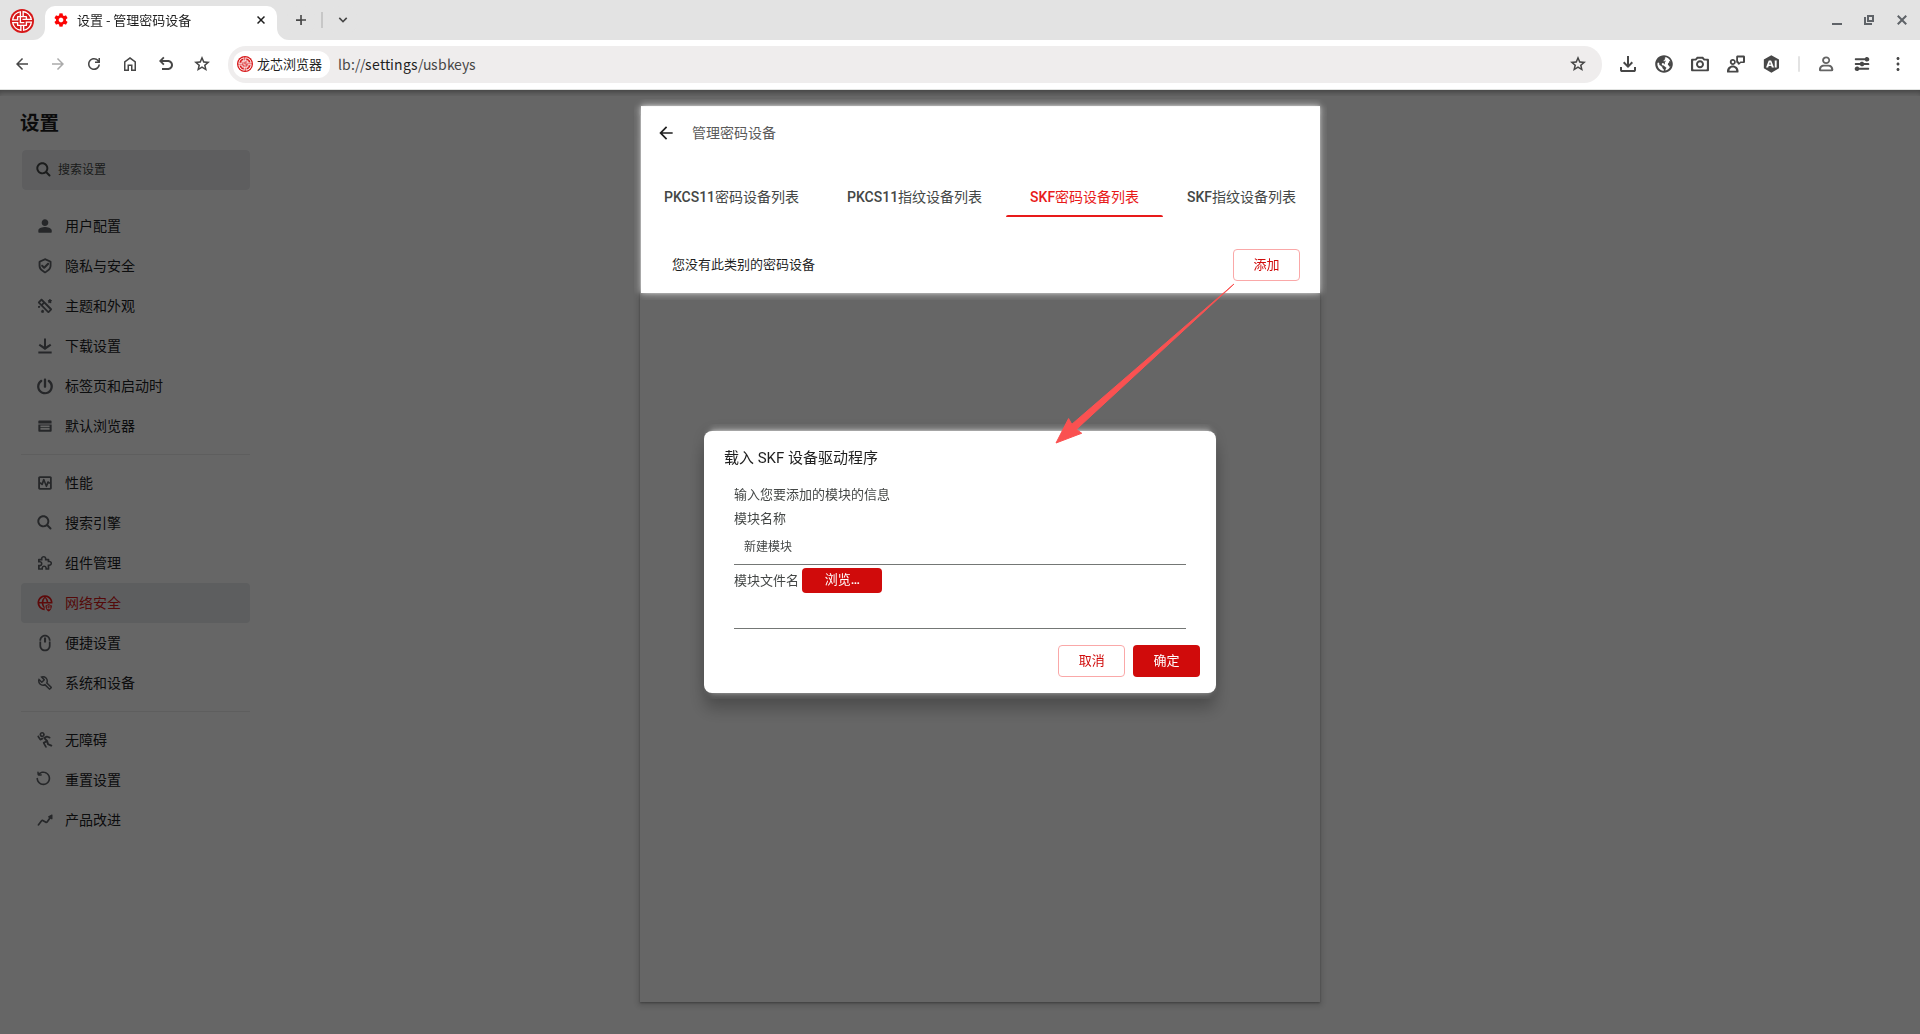Image resolution: width=1920 pixels, height=1034 pixels.
Task: Open the three-dot browser menu
Action: pos(1897,64)
